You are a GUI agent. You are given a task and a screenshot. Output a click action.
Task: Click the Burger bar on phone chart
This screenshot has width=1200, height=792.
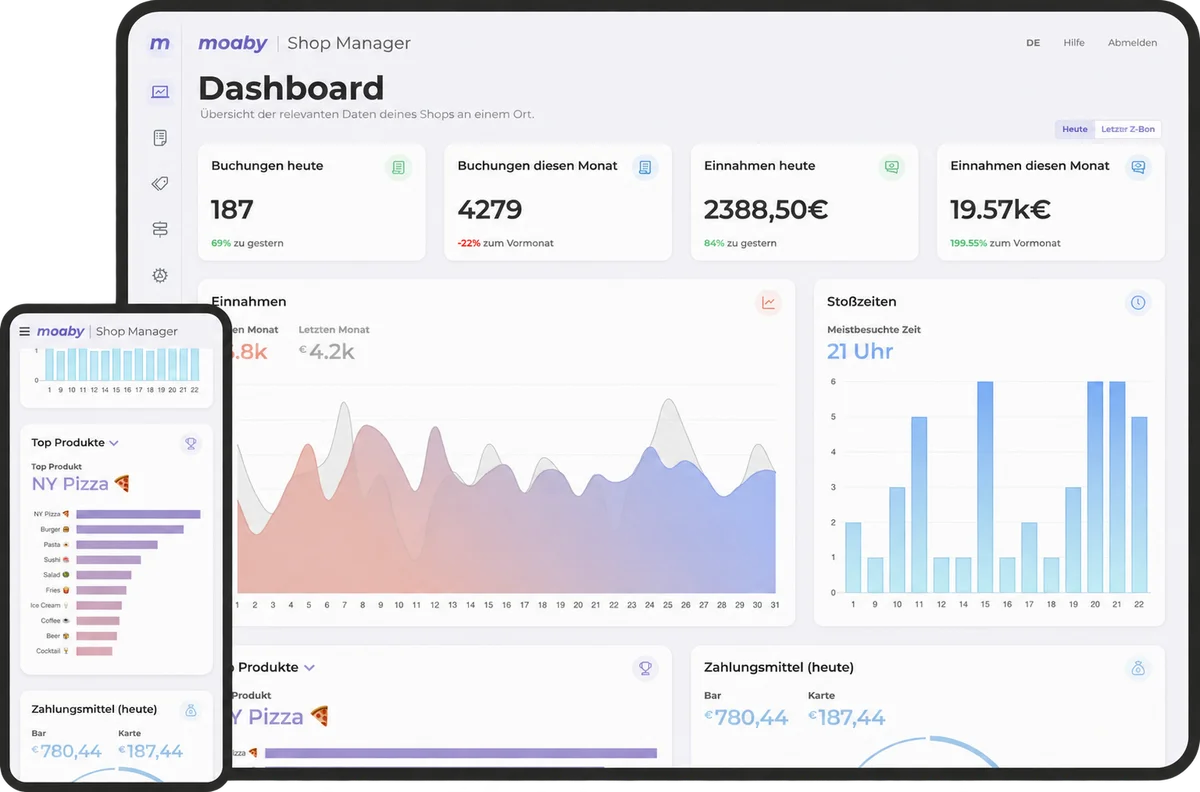pyautogui.click(x=130, y=529)
